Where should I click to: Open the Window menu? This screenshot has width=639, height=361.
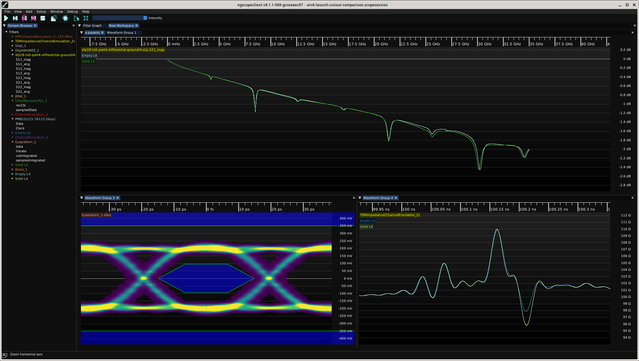coord(57,11)
